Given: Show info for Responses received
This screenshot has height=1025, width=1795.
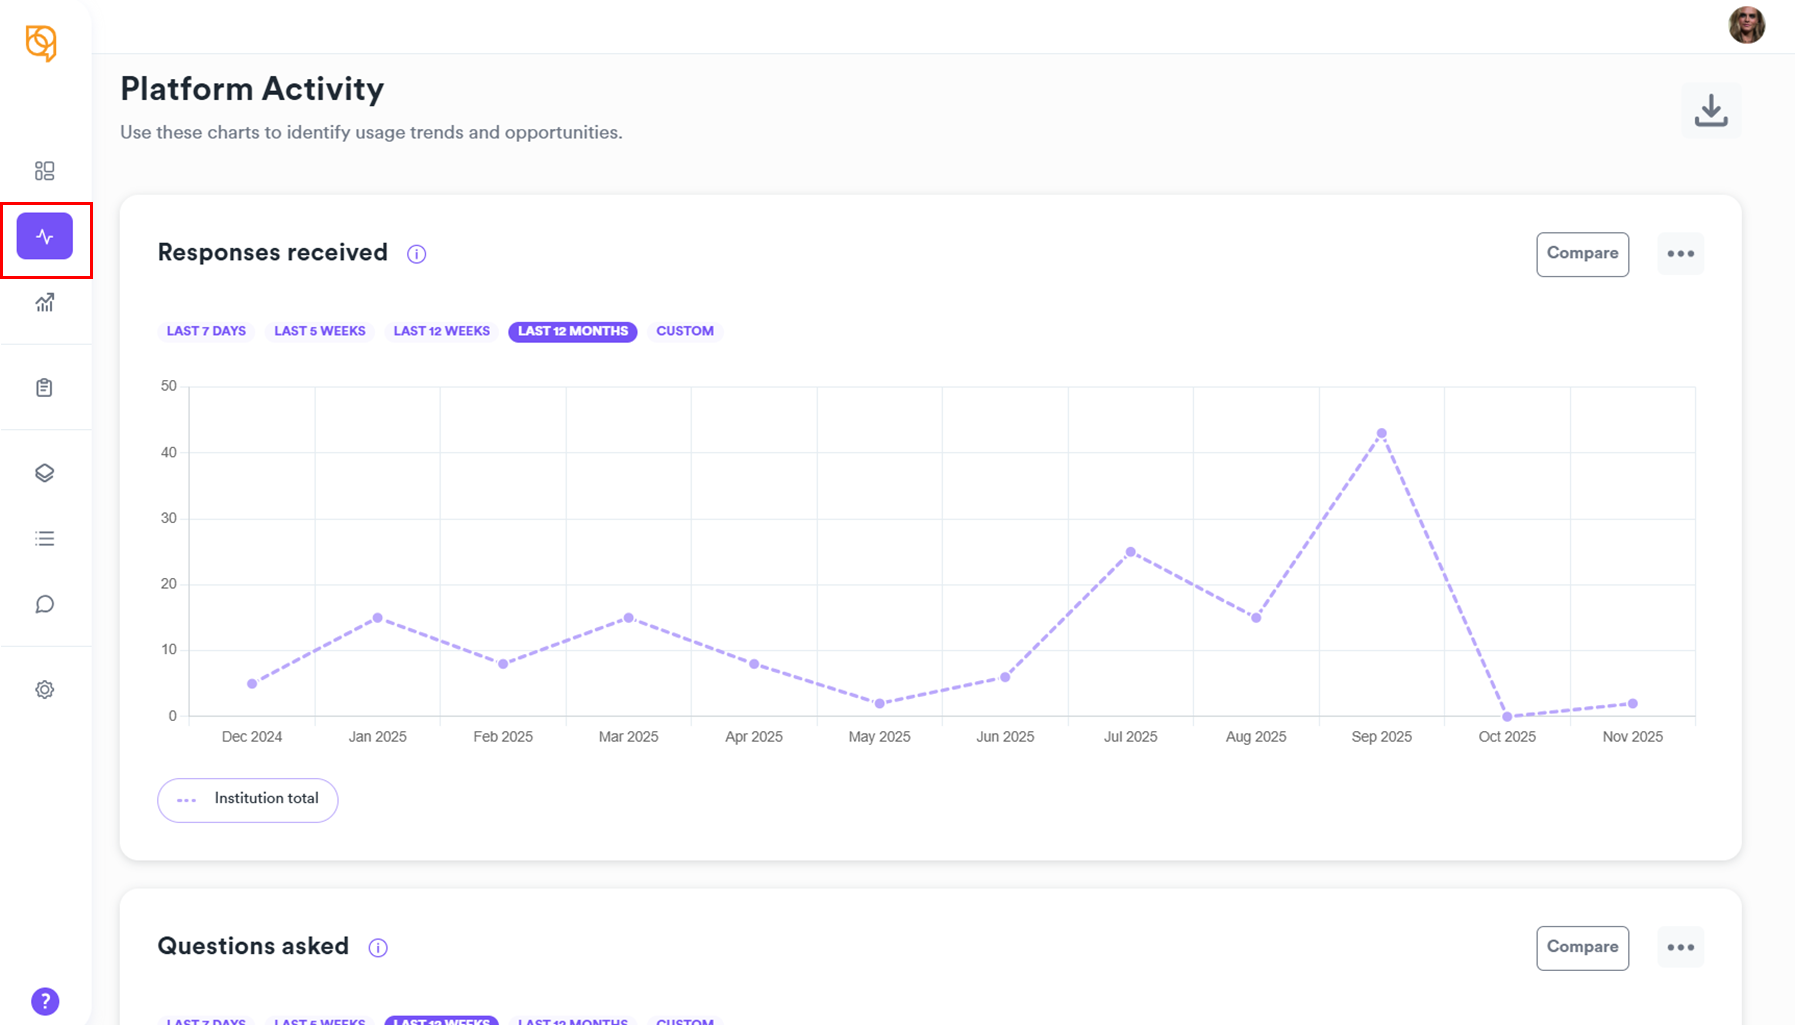Looking at the screenshot, I should (417, 254).
